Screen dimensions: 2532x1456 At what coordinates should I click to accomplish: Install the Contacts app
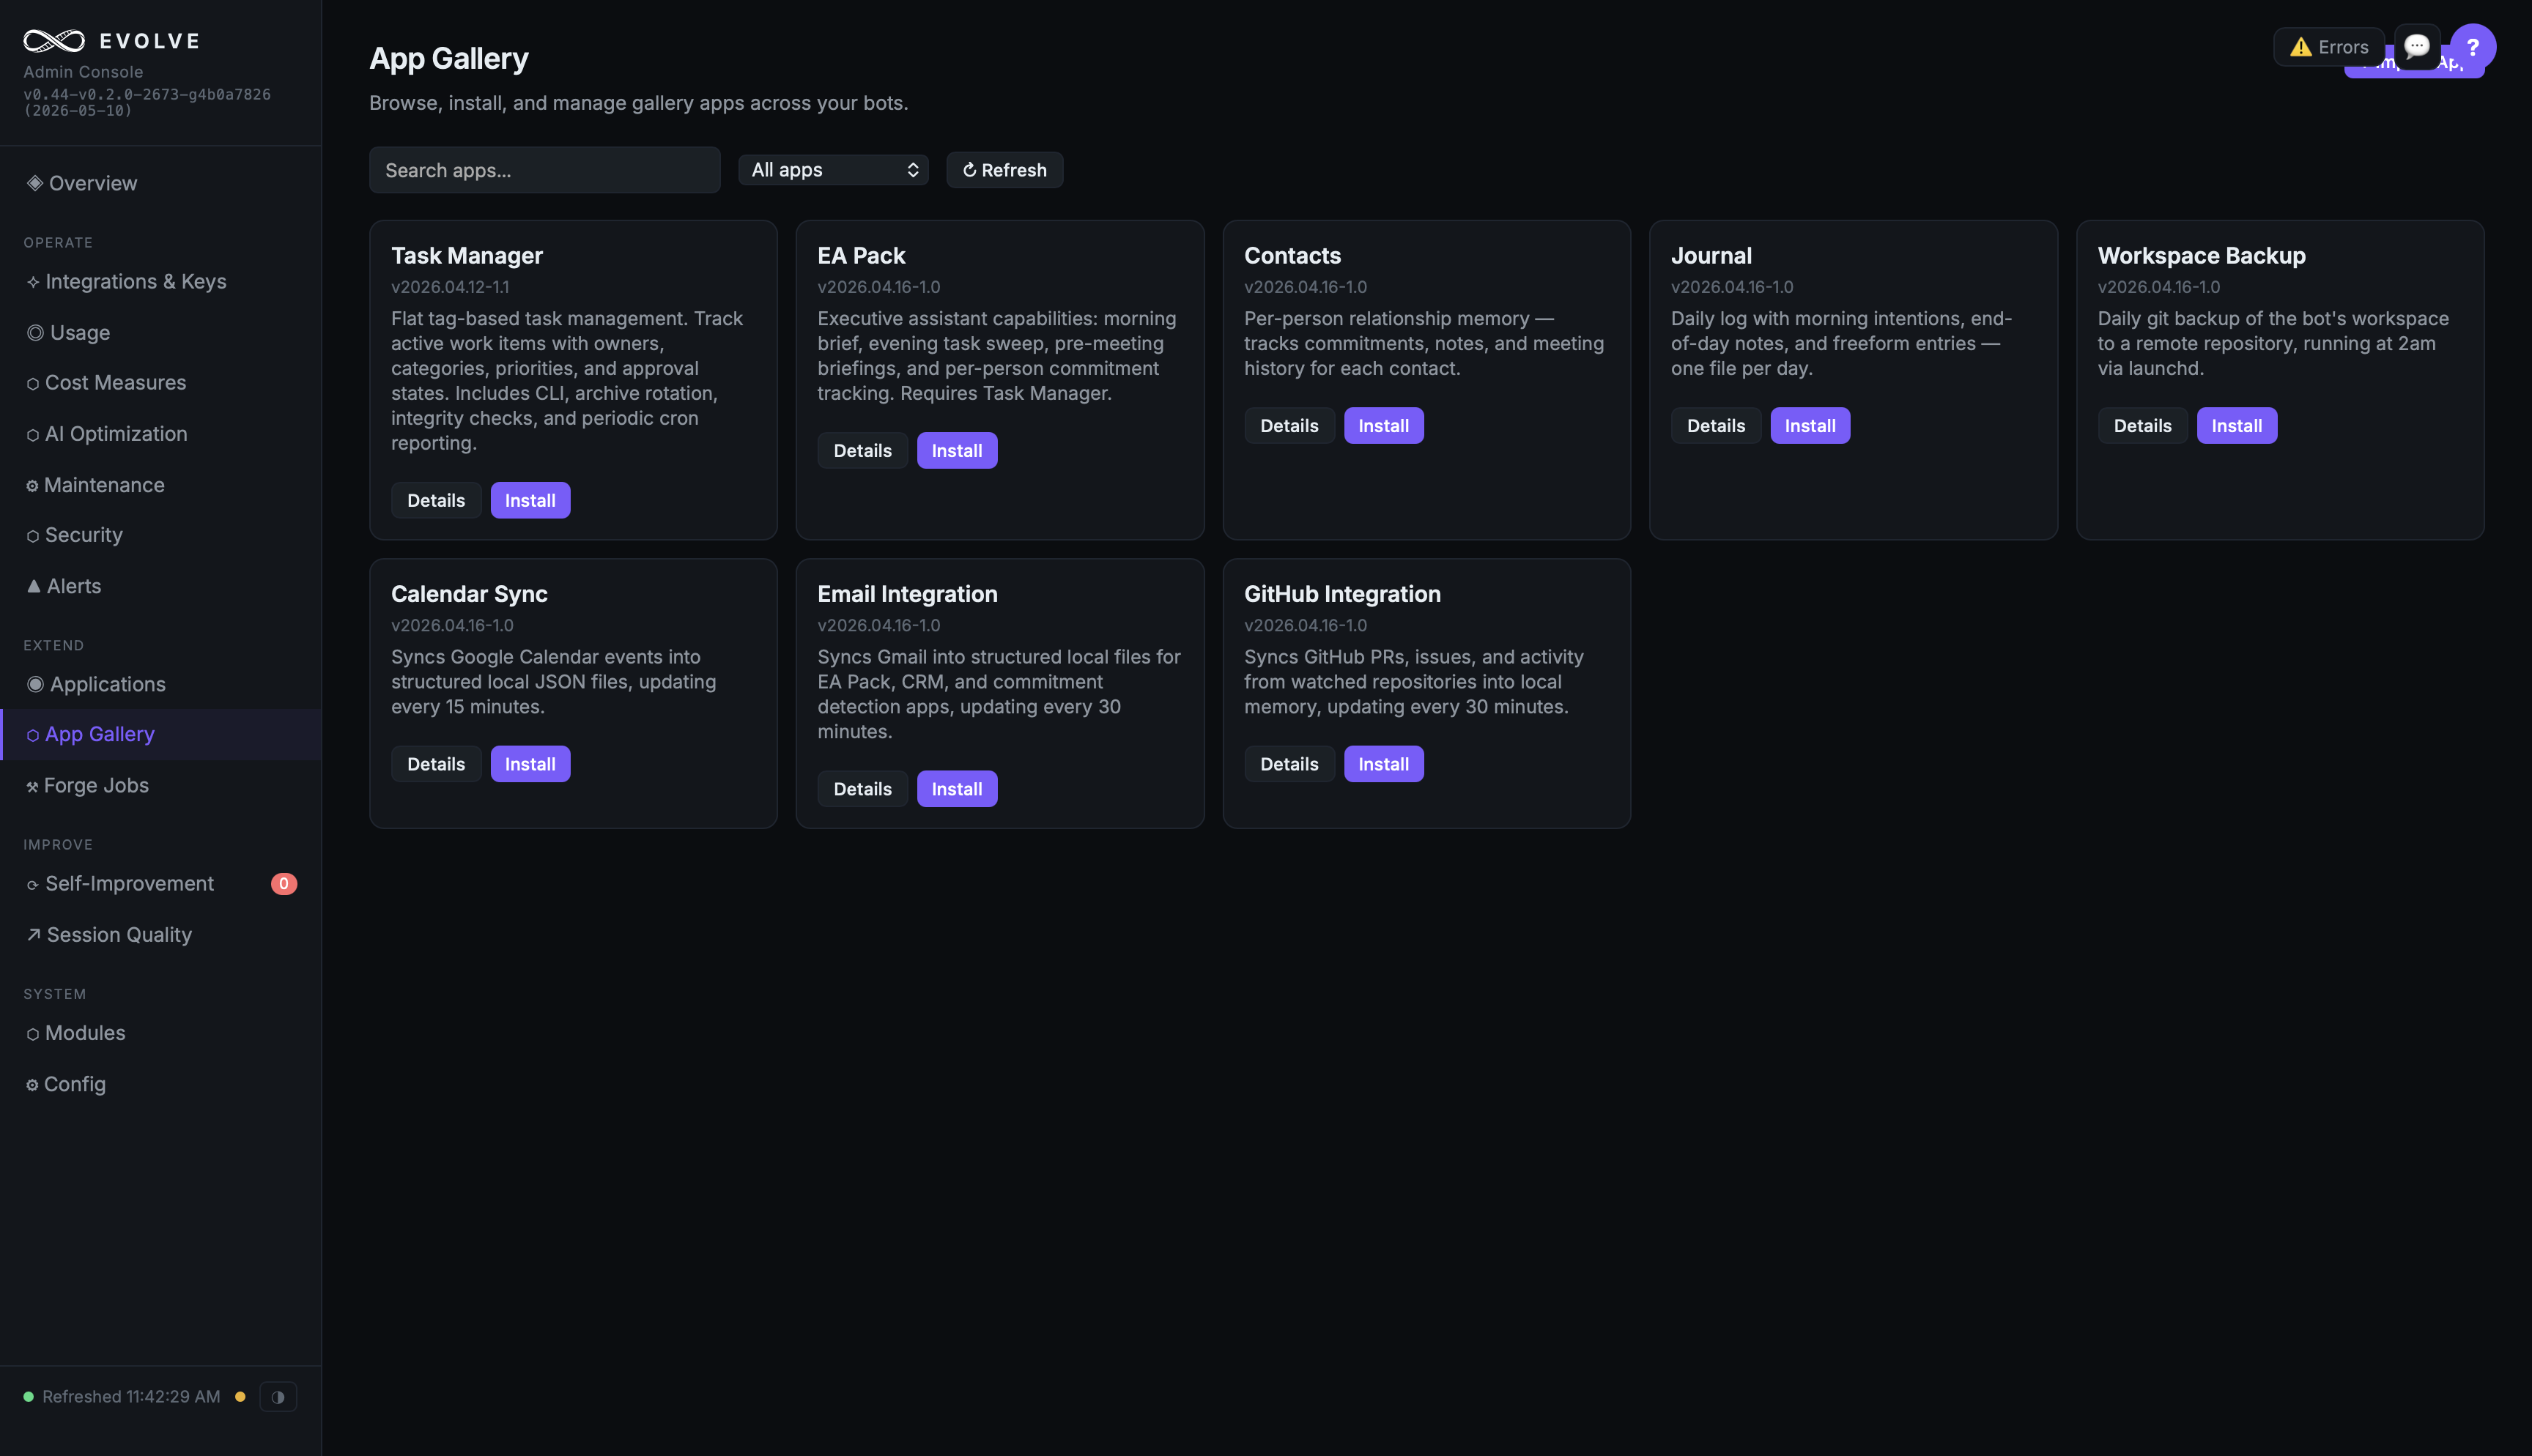click(x=1383, y=425)
